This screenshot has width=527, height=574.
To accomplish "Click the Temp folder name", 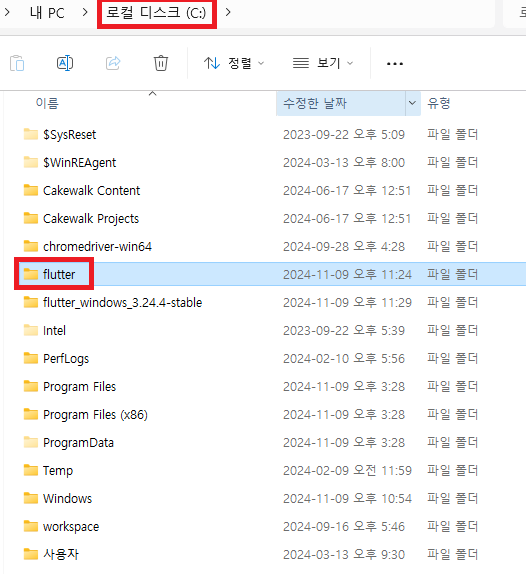I will (x=58, y=471).
